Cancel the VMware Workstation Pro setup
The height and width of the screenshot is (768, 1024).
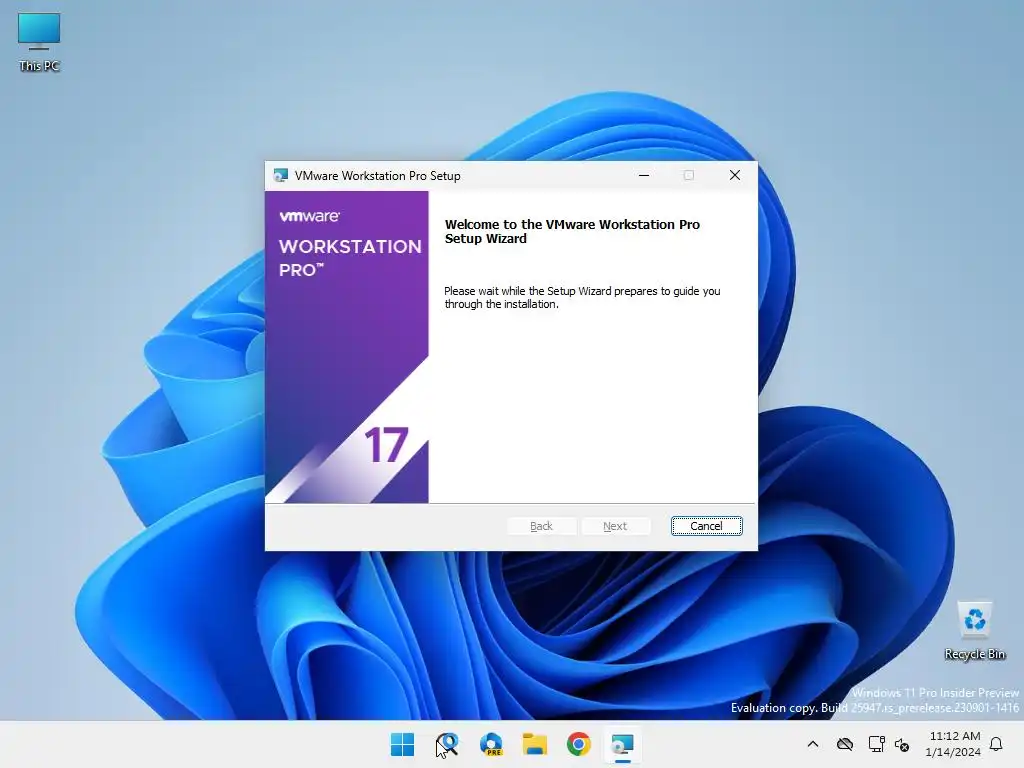[706, 526]
